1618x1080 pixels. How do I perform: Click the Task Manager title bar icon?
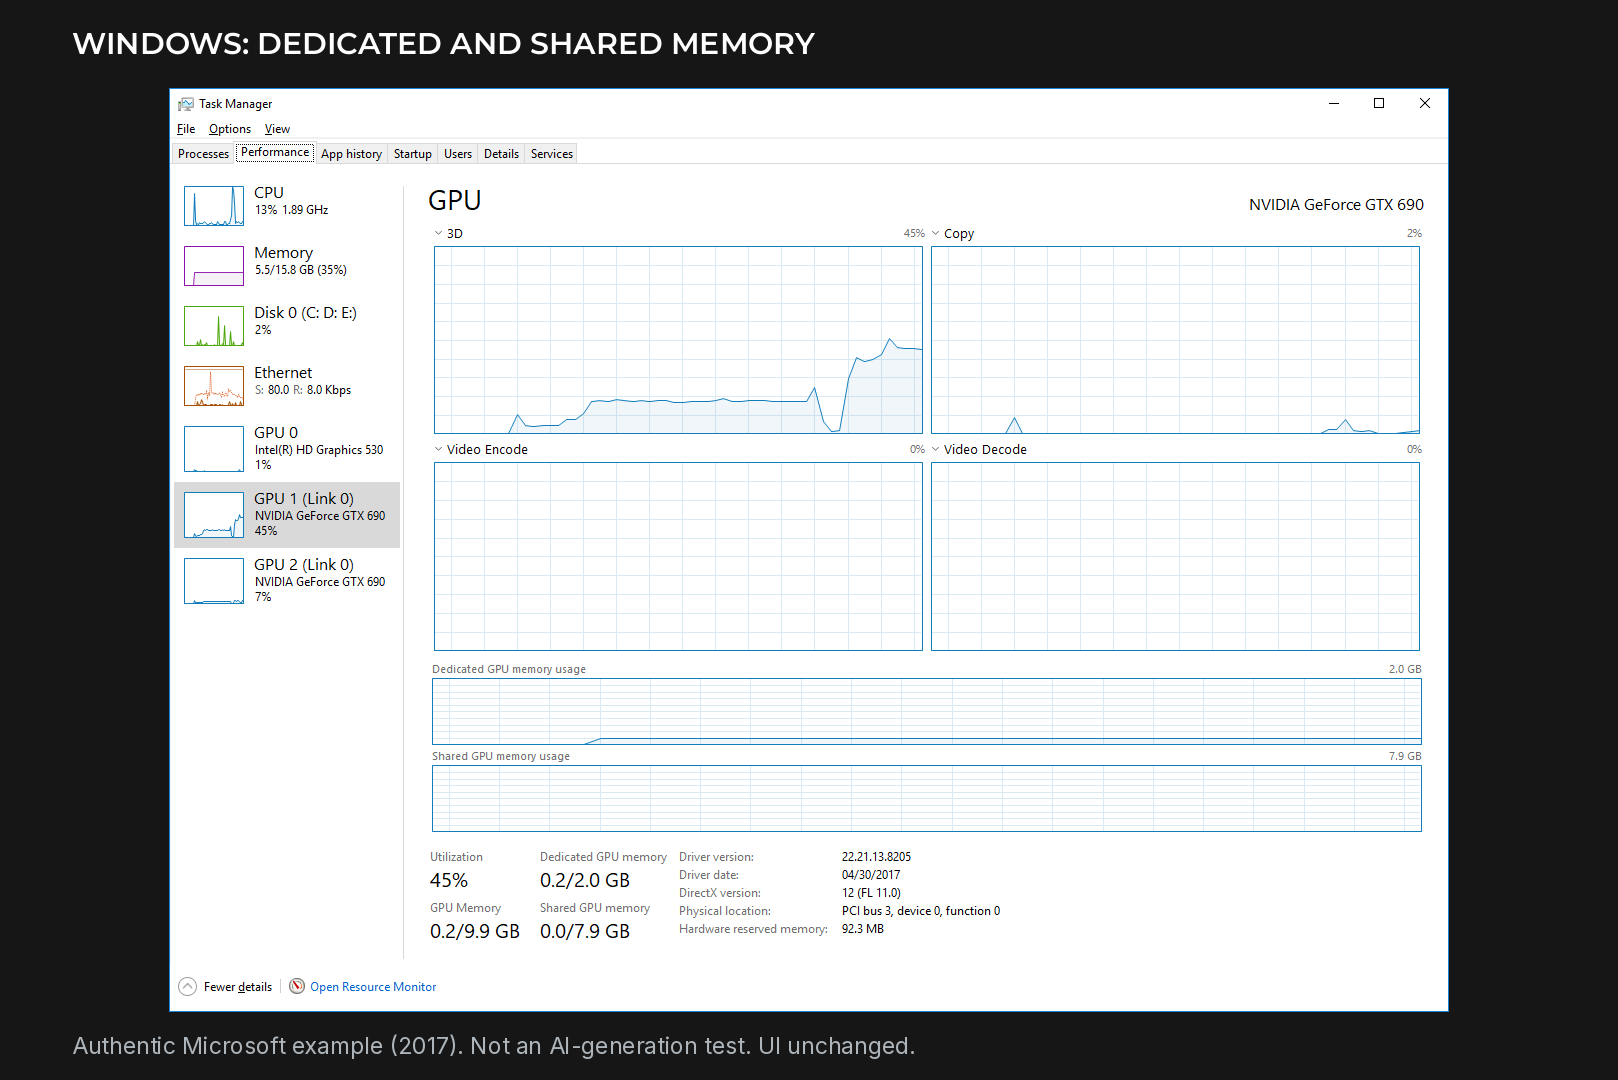[x=186, y=104]
